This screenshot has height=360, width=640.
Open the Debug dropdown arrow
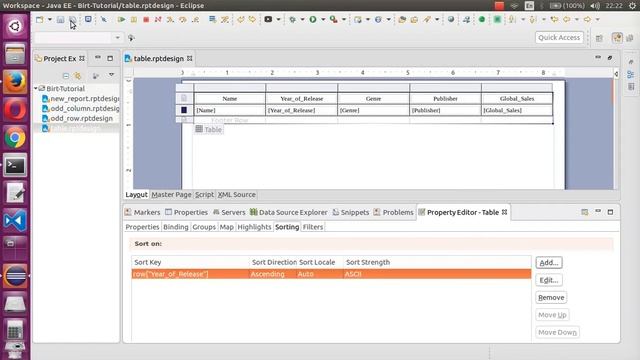point(302,19)
